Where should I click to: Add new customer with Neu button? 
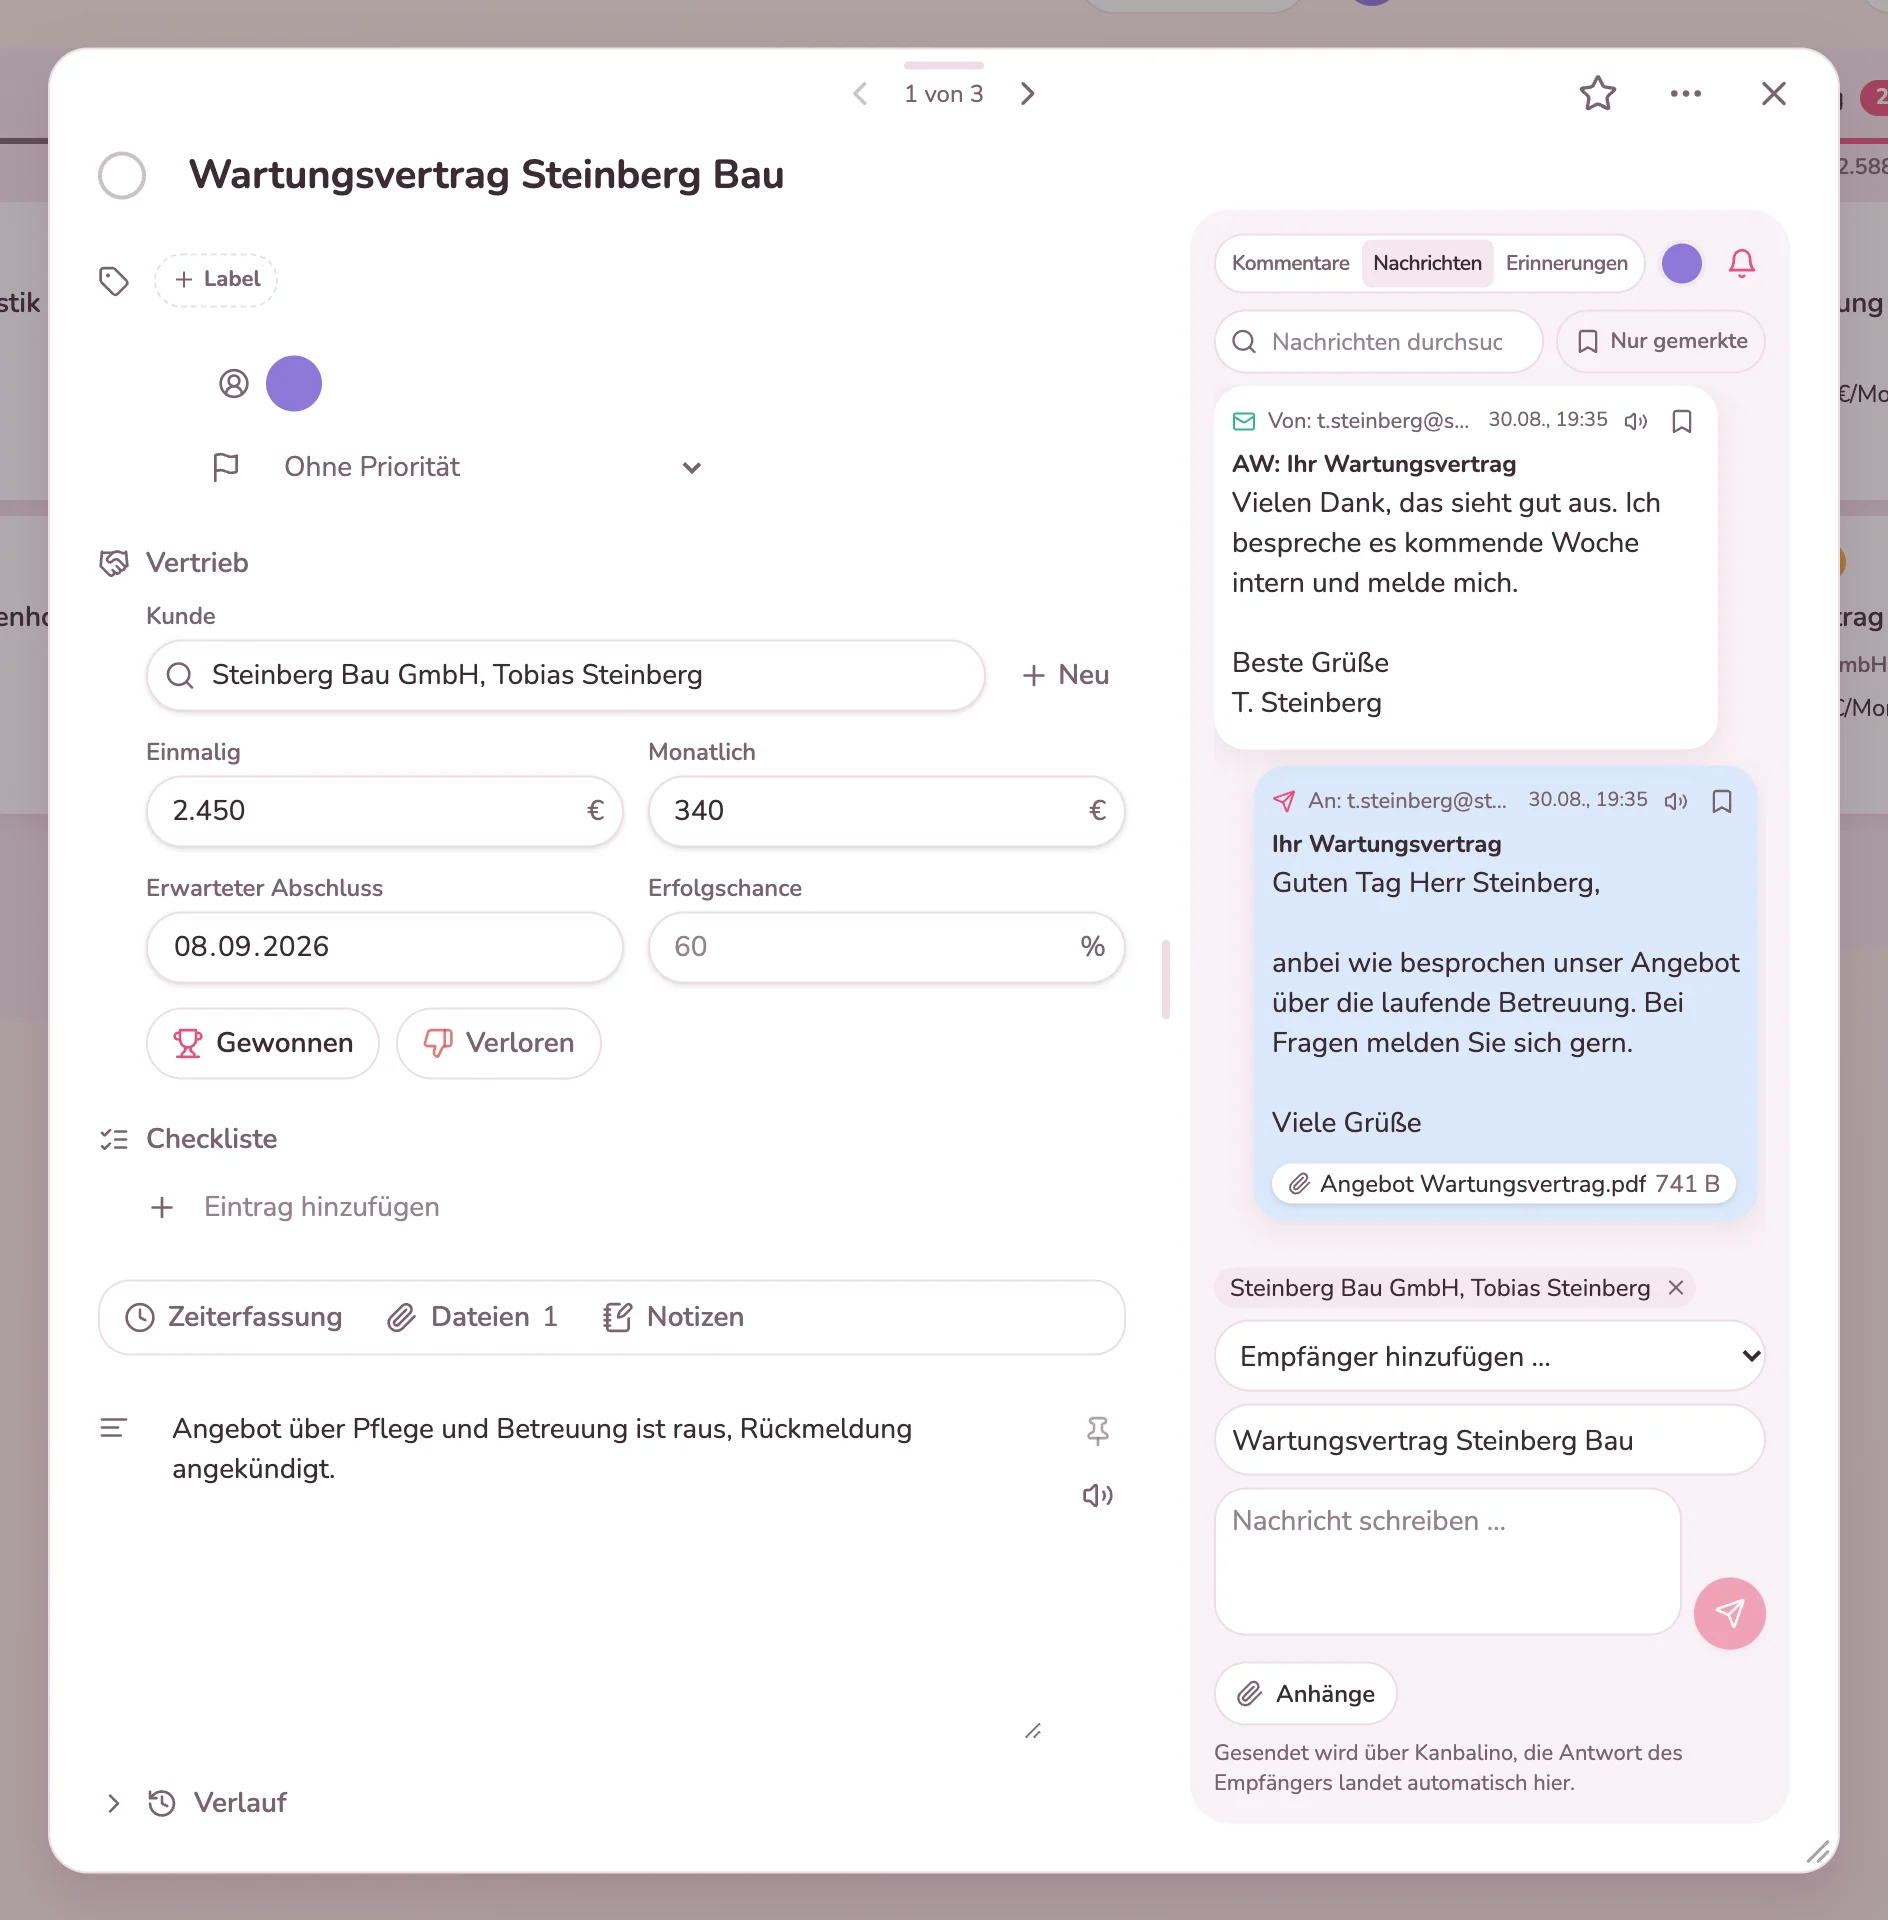(x=1066, y=675)
